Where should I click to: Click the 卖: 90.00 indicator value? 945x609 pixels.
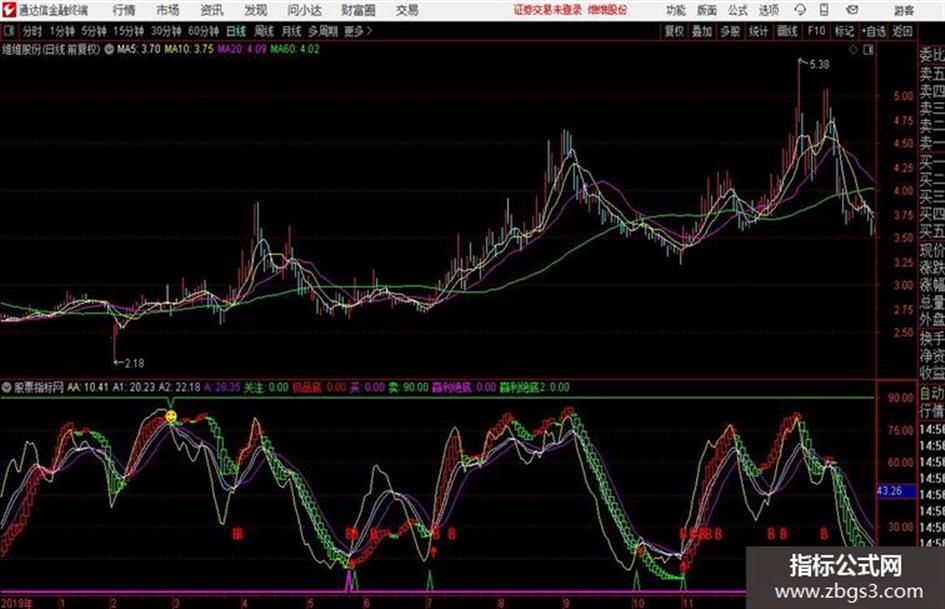coord(408,387)
